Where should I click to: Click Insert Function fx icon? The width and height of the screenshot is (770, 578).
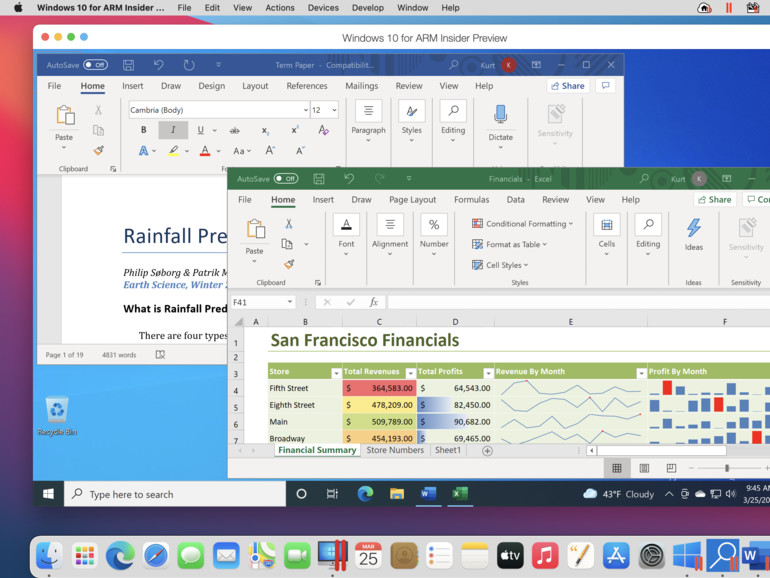click(x=374, y=302)
